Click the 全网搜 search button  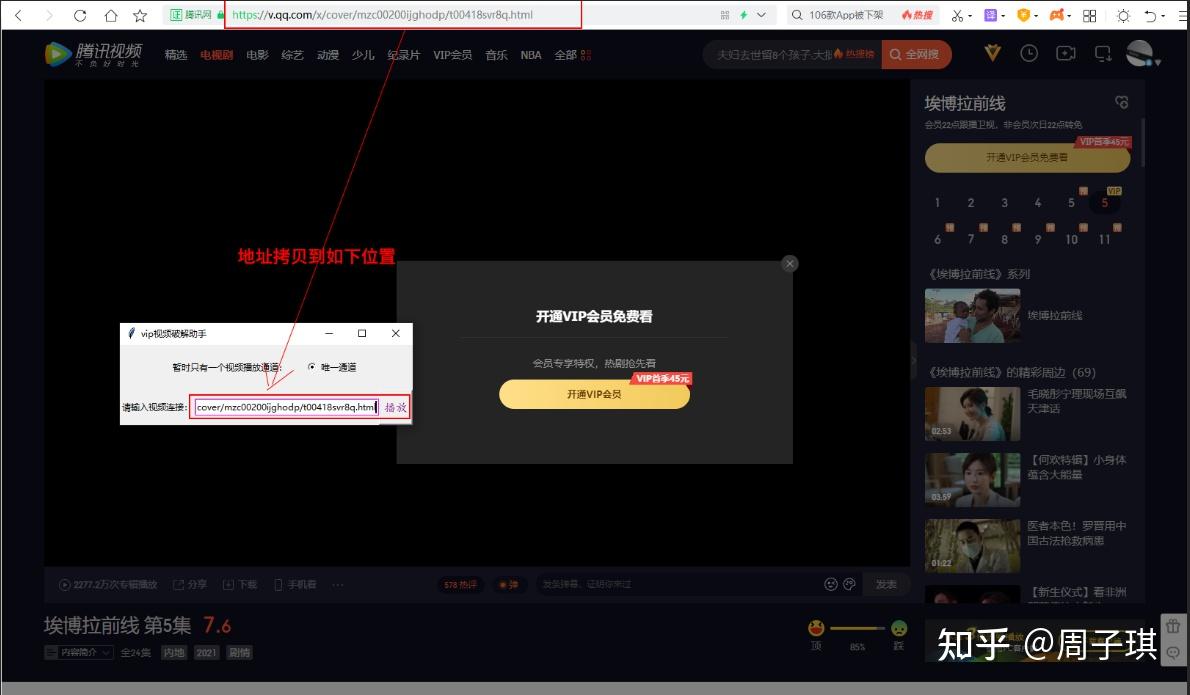tap(916, 55)
